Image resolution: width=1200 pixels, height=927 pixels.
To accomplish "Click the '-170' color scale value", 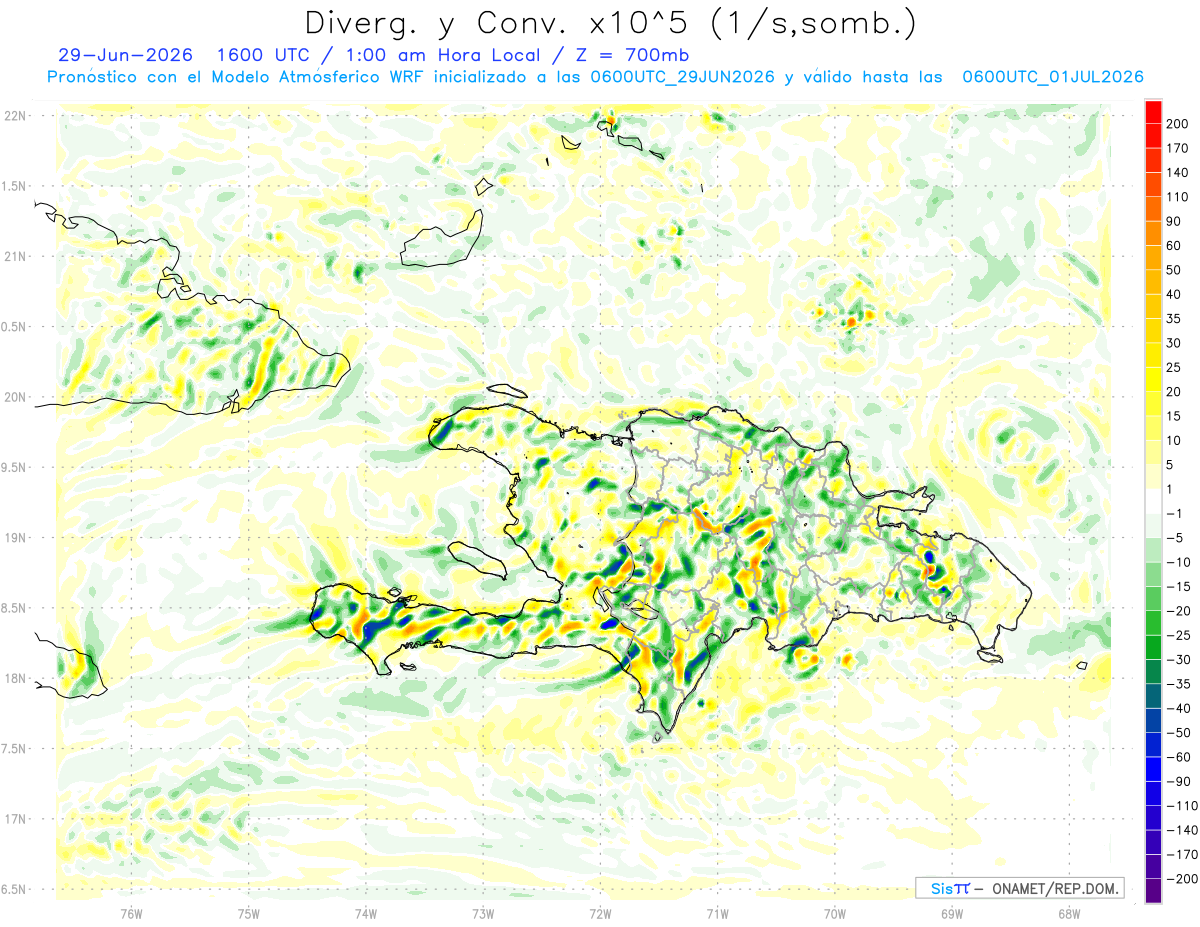I will 1180,854.
